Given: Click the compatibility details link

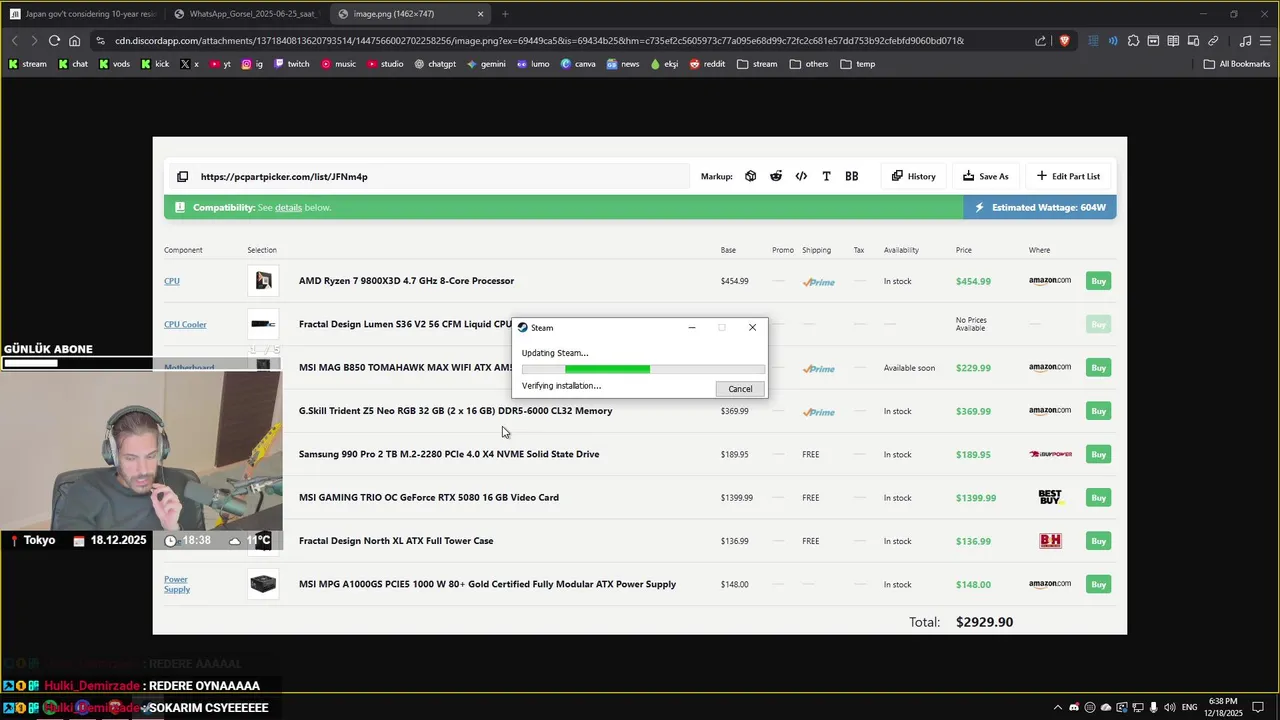Looking at the screenshot, I should 288,207.
